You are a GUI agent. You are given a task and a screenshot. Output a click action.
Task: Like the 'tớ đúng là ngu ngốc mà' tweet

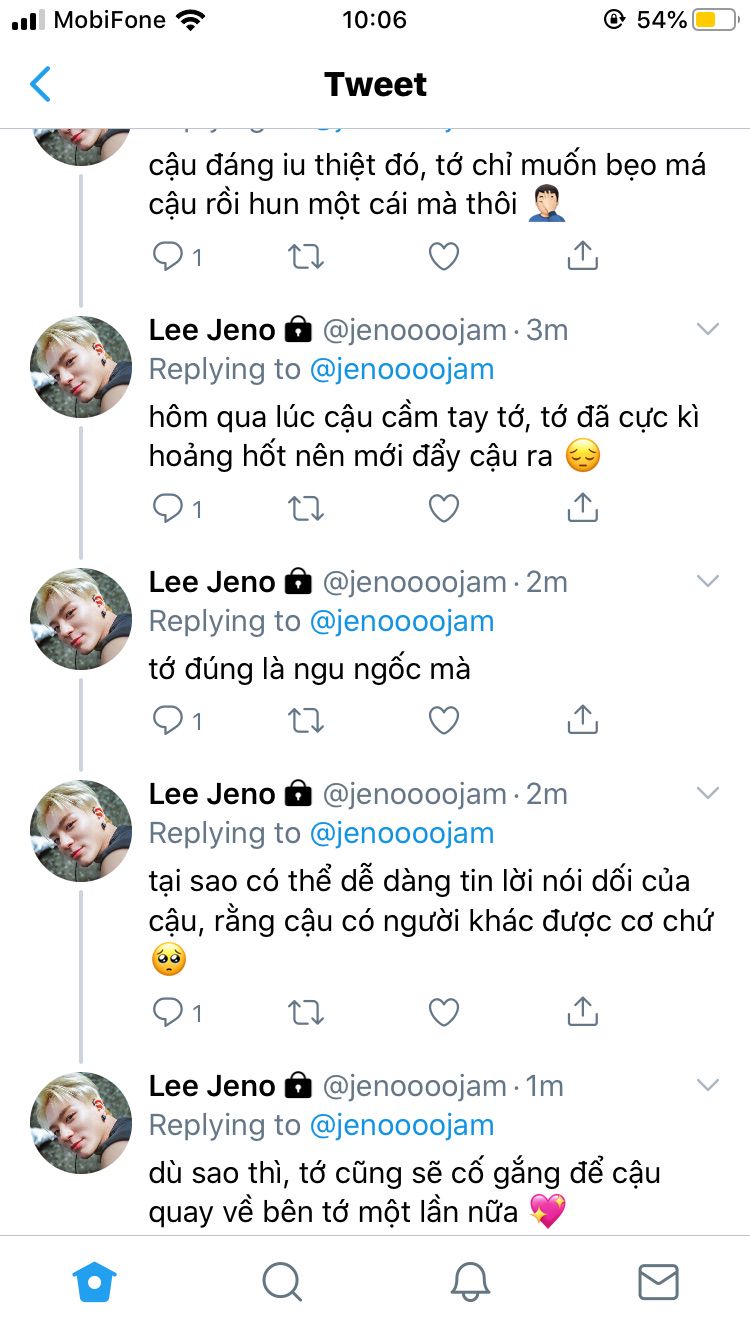point(443,720)
